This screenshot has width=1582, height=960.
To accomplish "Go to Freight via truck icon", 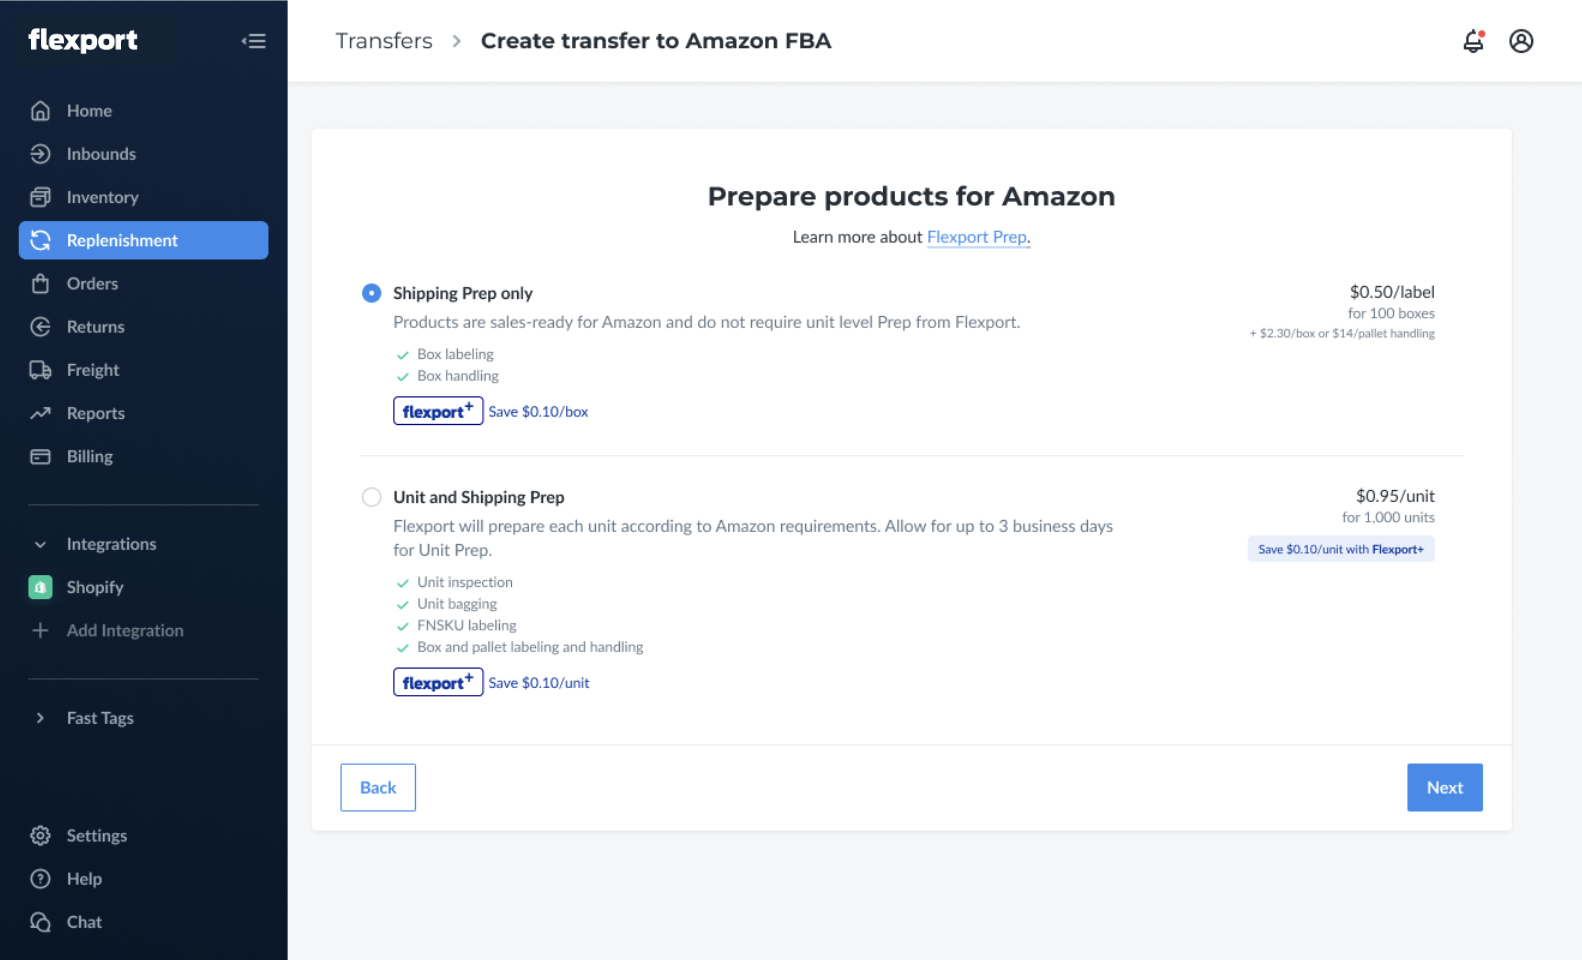I will coord(40,370).
